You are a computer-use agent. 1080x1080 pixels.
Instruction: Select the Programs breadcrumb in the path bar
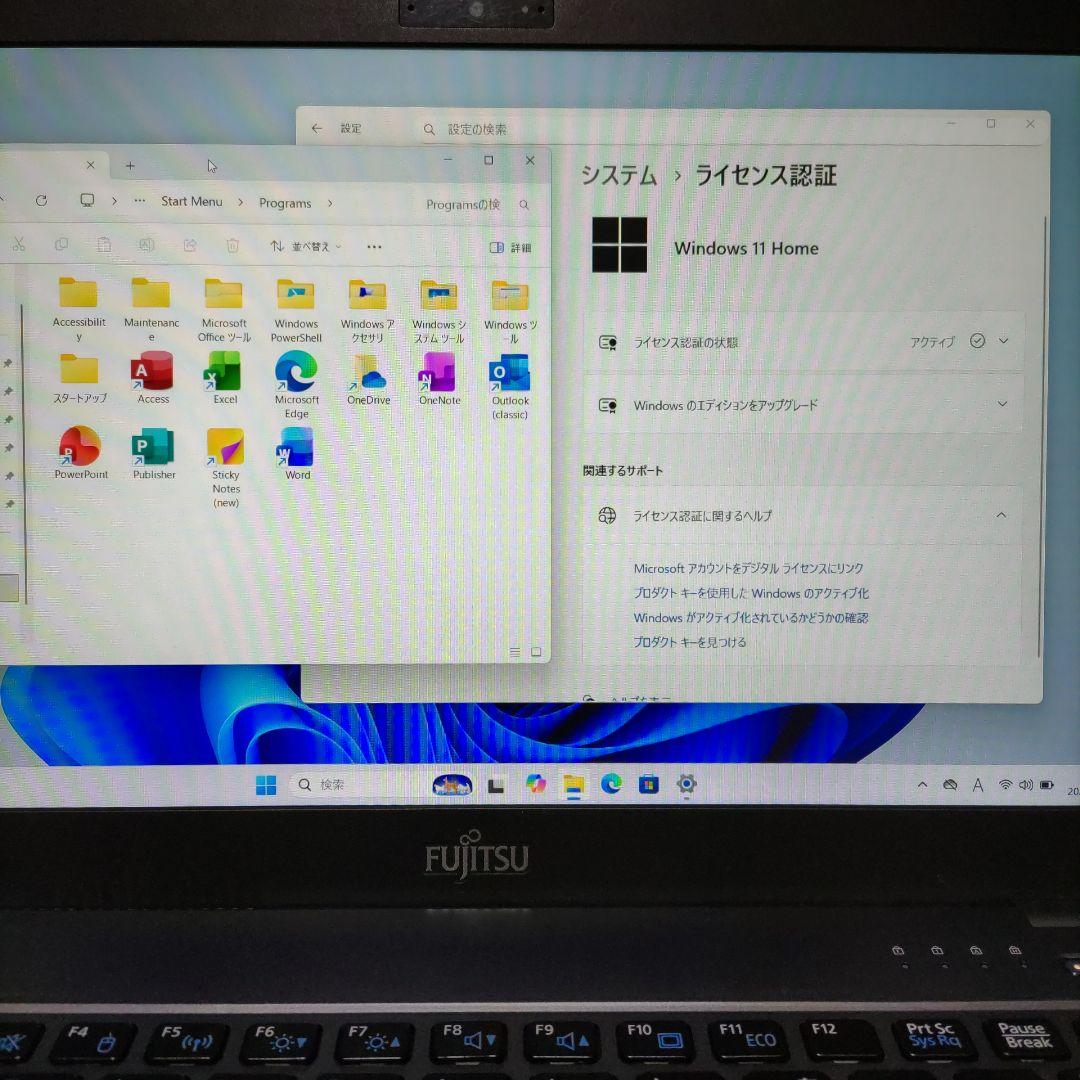click(284, 202)
